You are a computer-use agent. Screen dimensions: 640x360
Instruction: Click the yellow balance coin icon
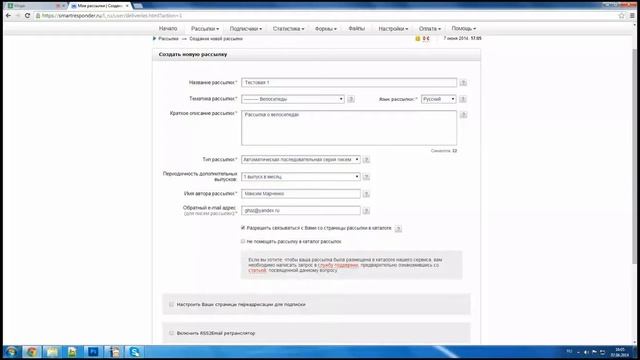(x=418, y=38)
